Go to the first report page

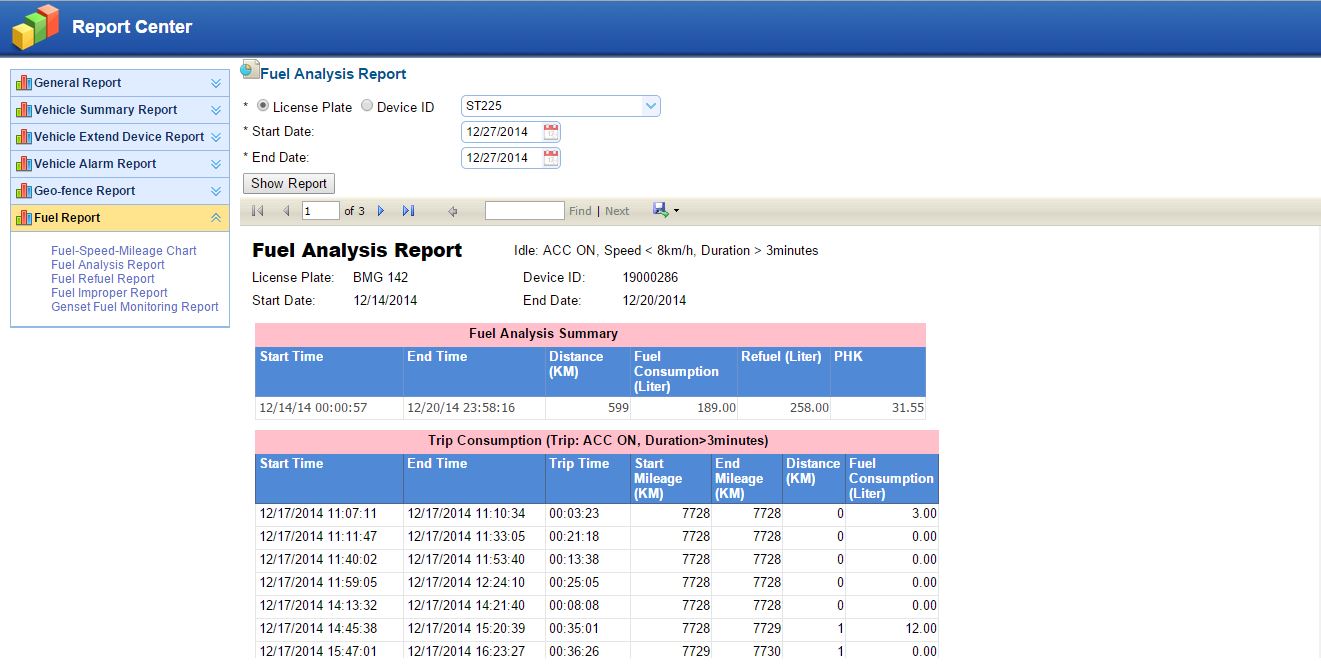tap(257, 211)
